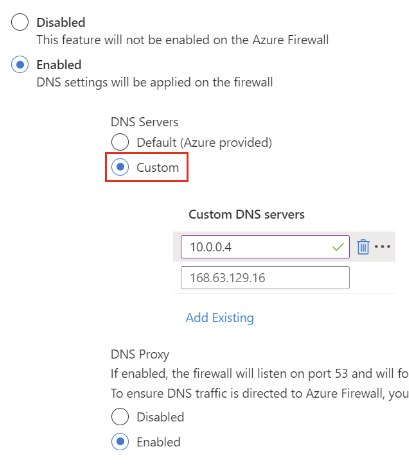Screen dimensions: 409x470
Task: Delete the 10.0.0.4 DNS server entry
Action: 363,247
